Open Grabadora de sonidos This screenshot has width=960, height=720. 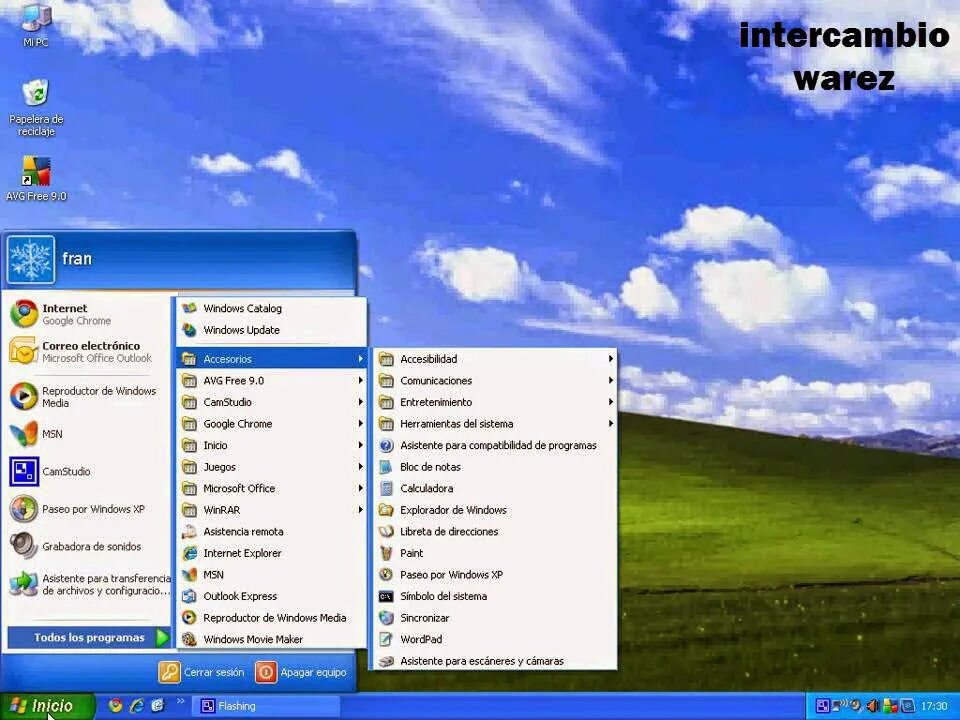(86, 546)
